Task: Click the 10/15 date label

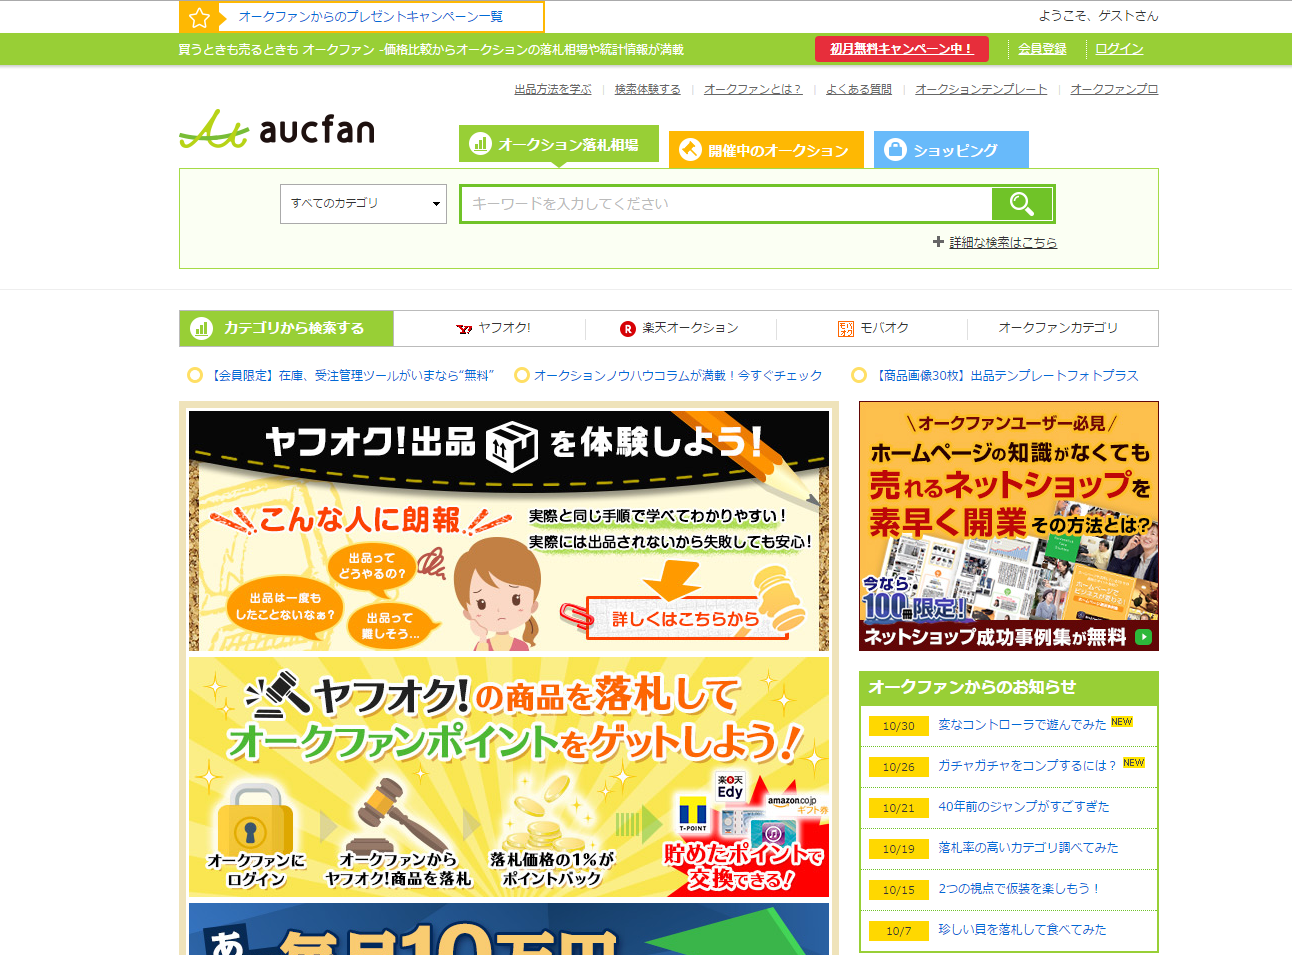Action: [x=899, y=890]
